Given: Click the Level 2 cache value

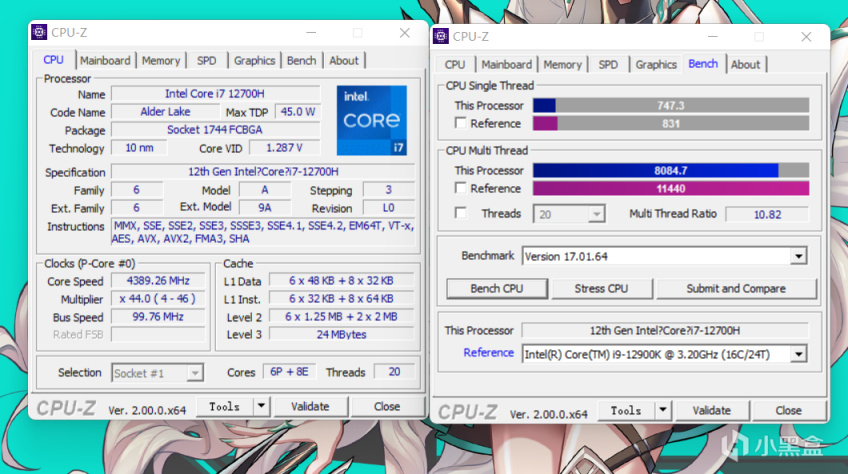Looking at the screenshot, I should click(x=341, y=317).
